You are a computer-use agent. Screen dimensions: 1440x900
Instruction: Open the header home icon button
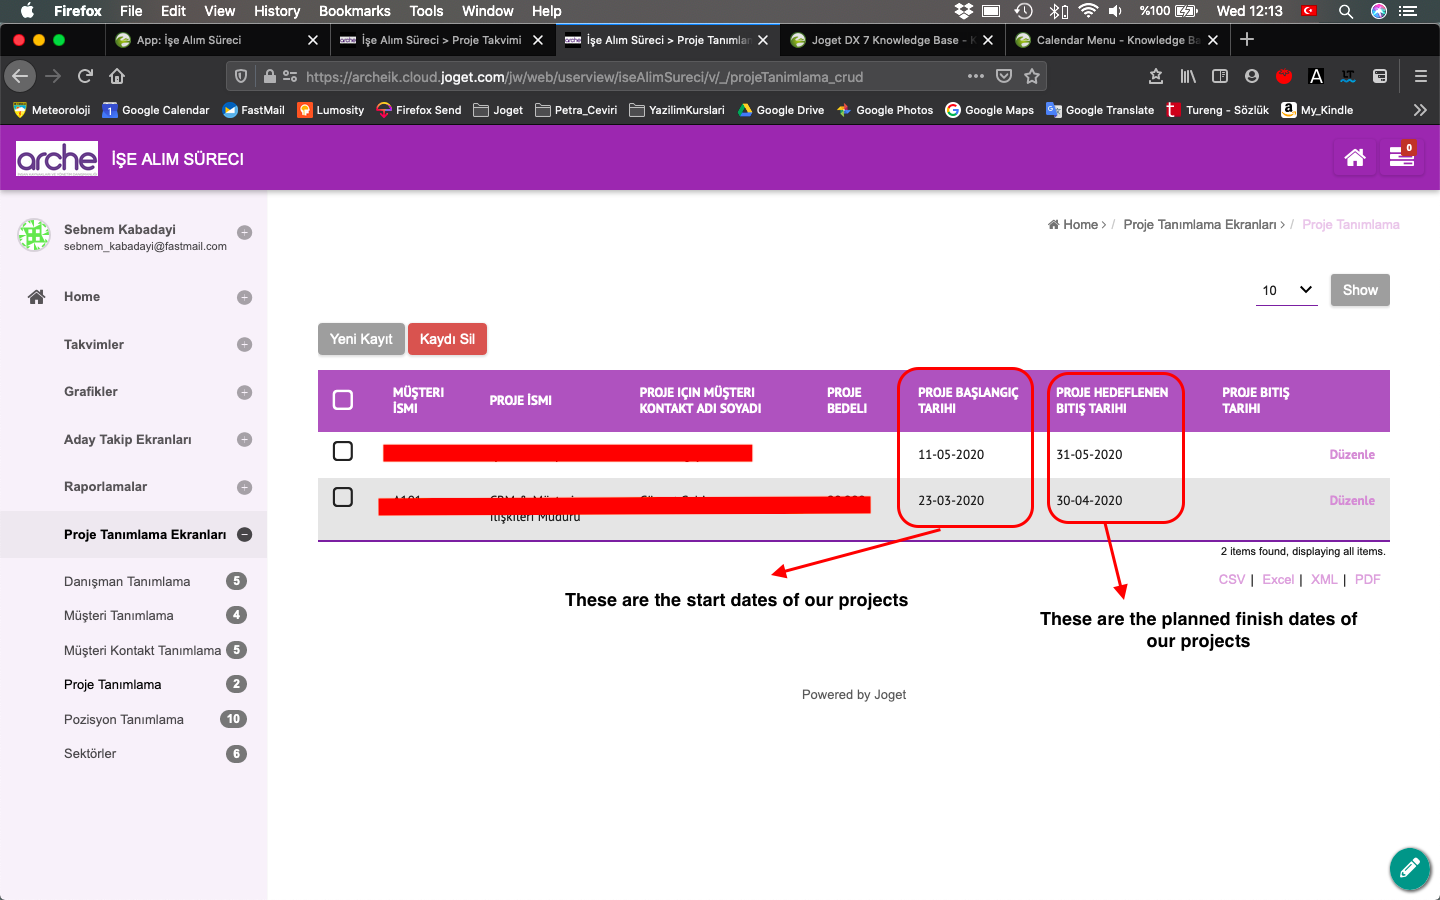(x=1355, y=158)
